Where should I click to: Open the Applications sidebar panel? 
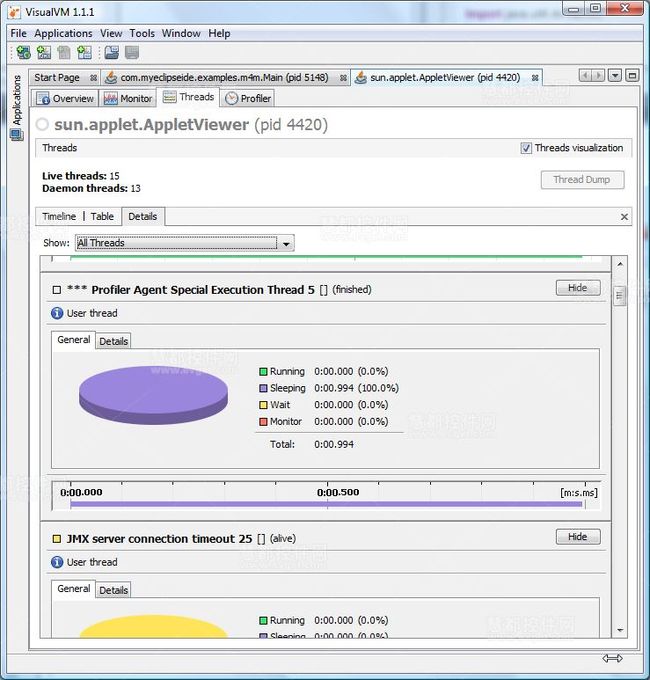[x=16, y=100]
